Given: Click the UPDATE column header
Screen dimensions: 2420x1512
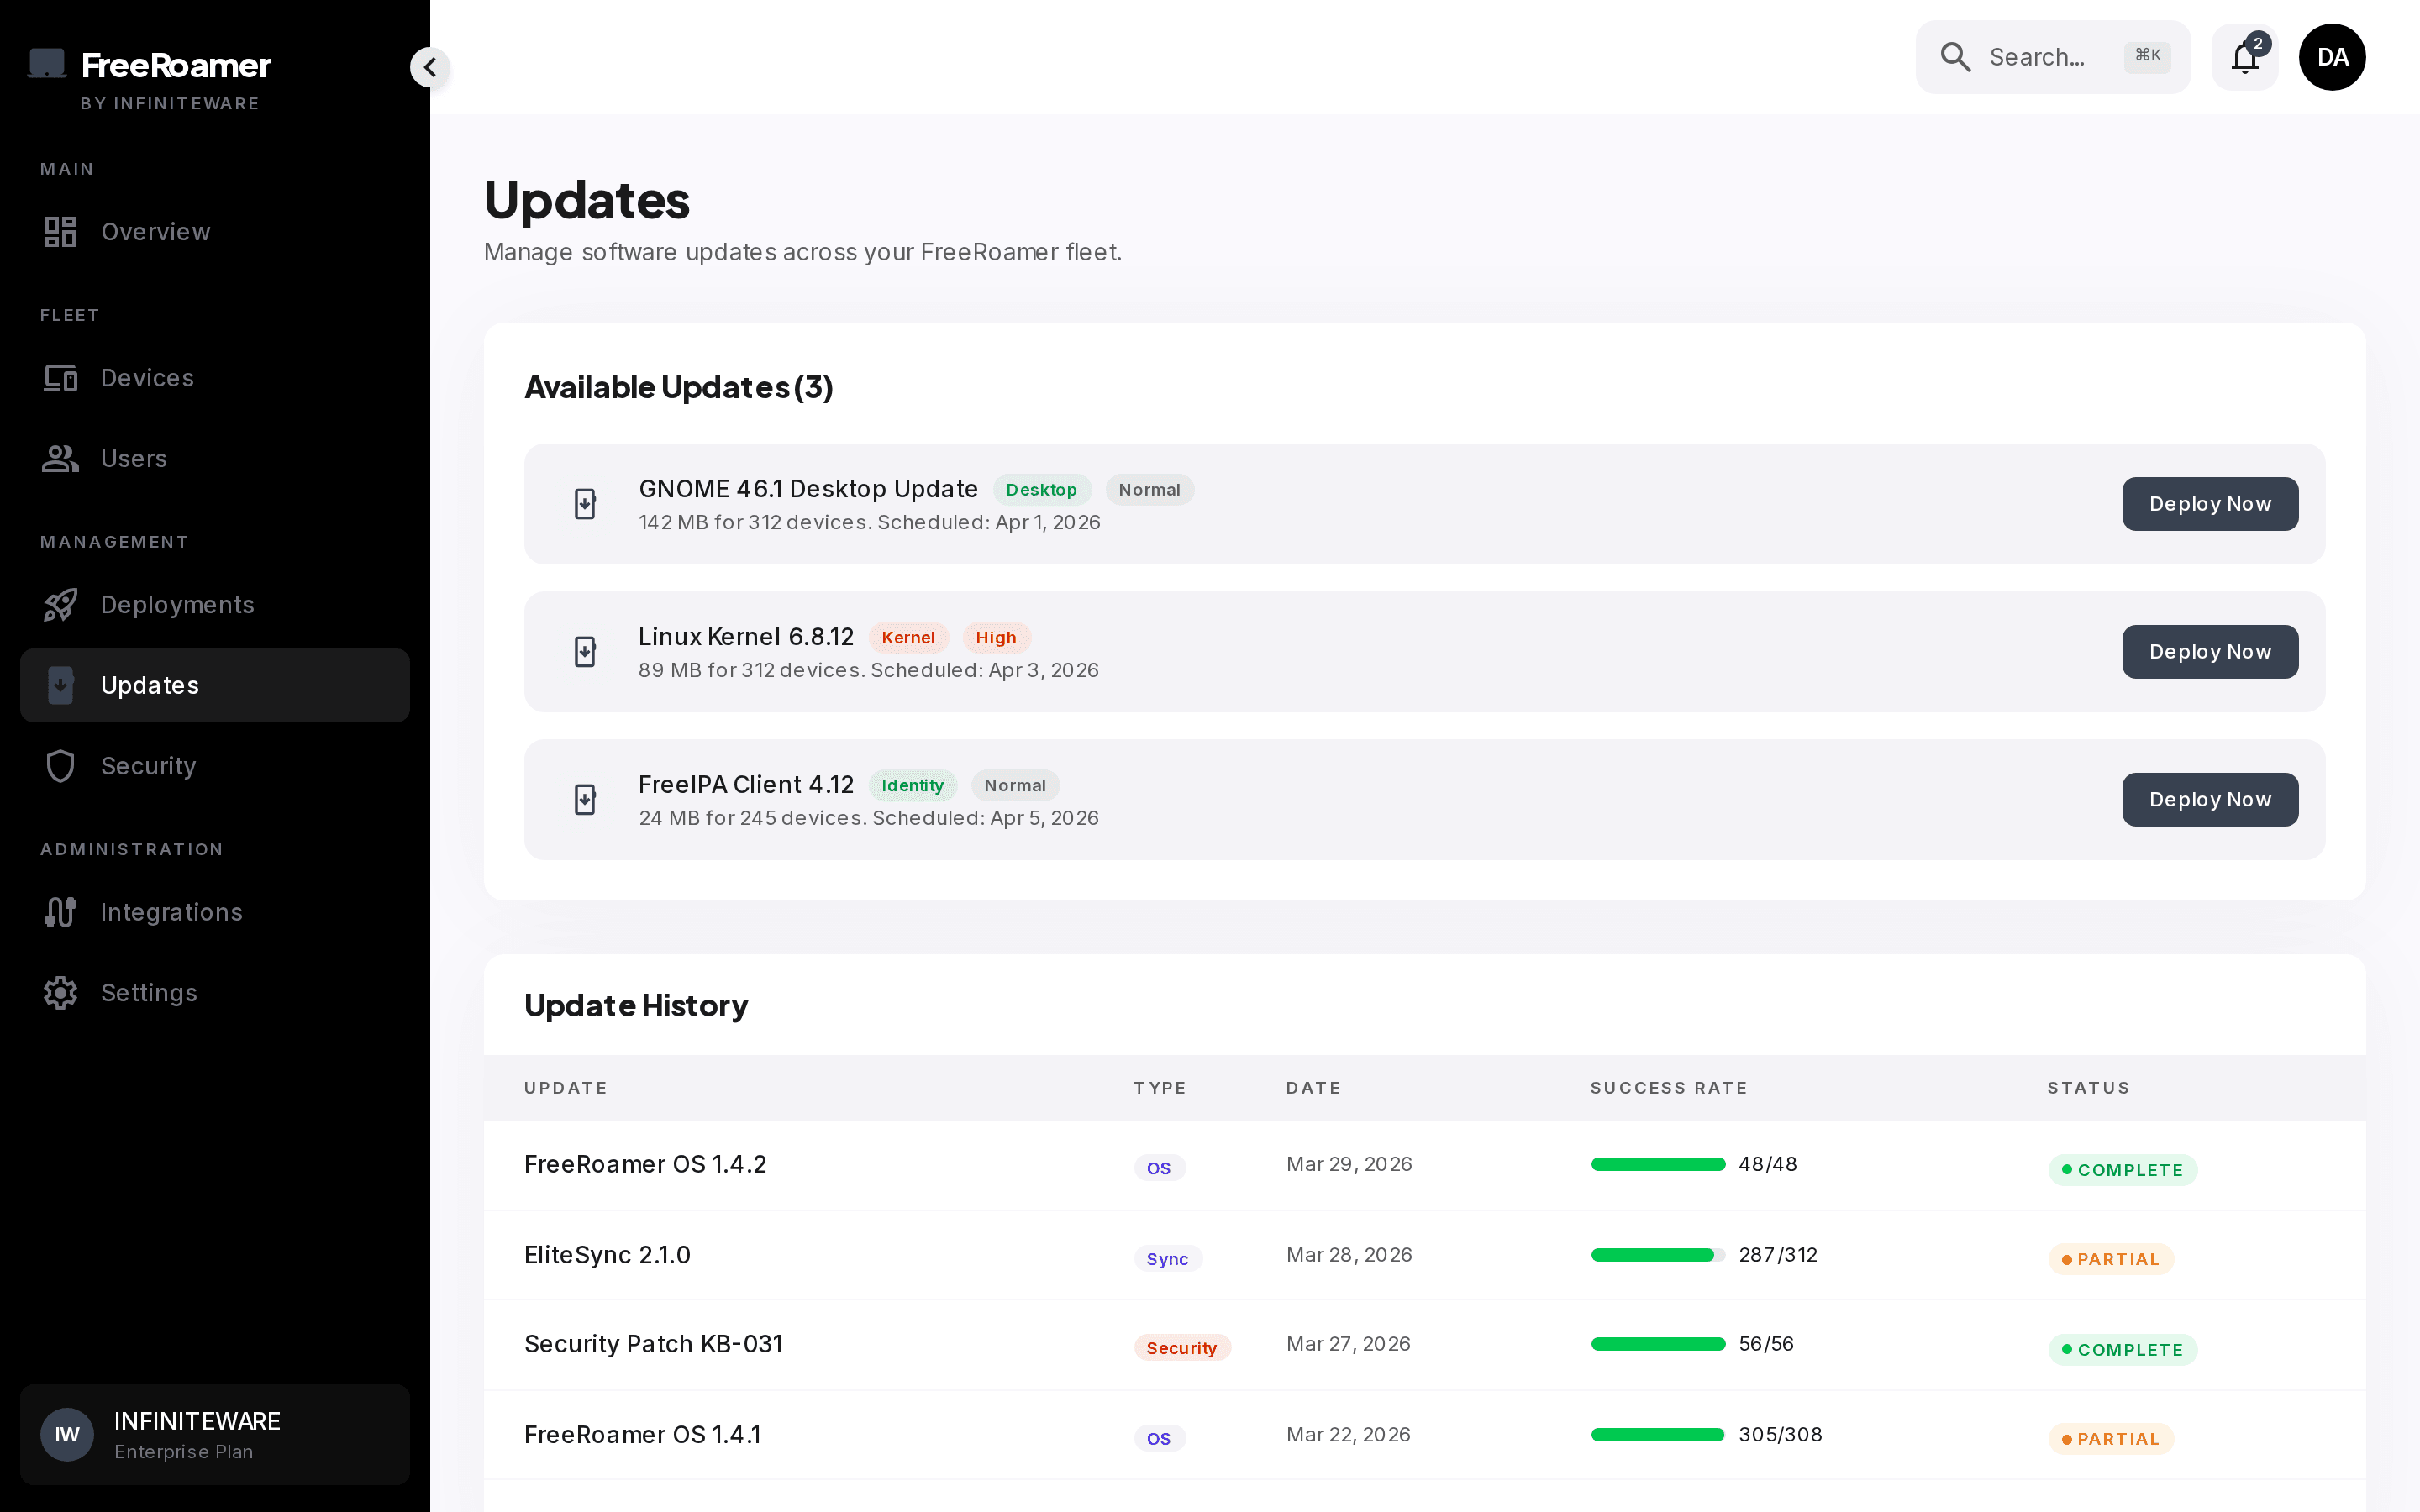Looking at the screenshot, I should [x=566, y=1088].
